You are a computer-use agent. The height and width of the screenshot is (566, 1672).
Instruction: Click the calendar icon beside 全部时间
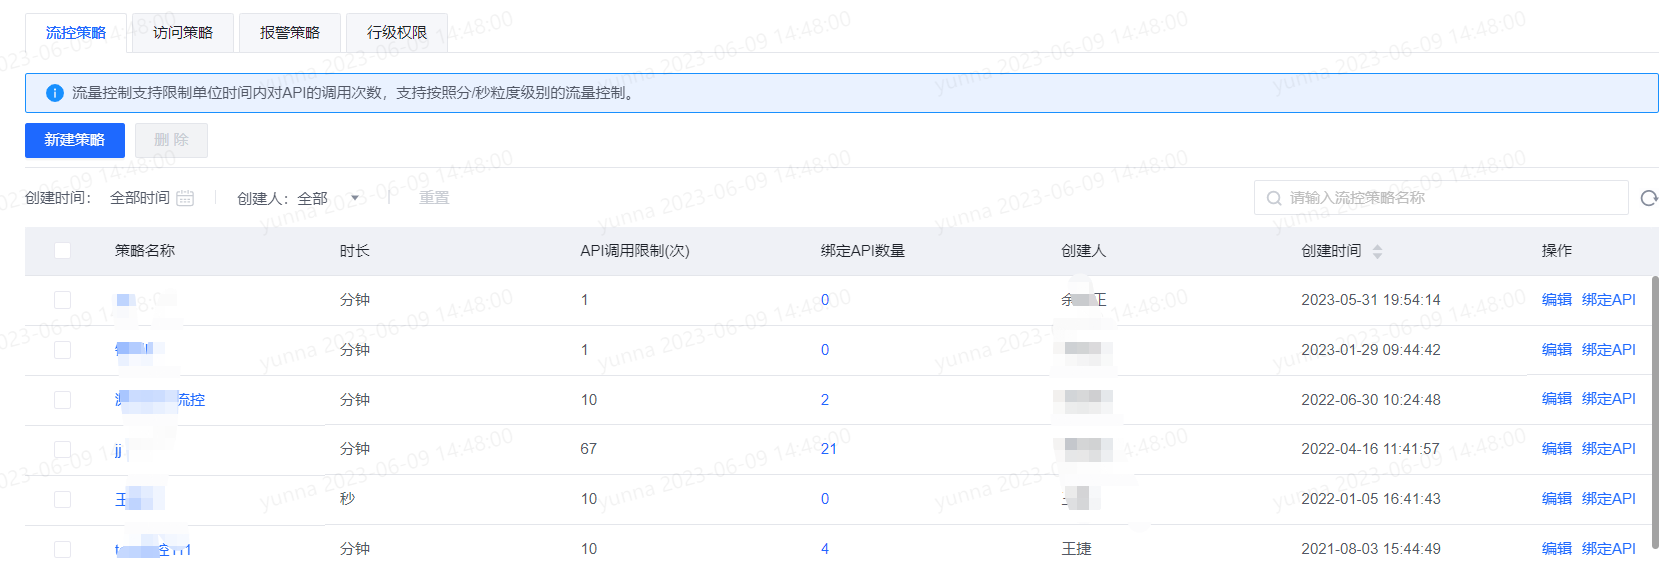coord(185,198)
